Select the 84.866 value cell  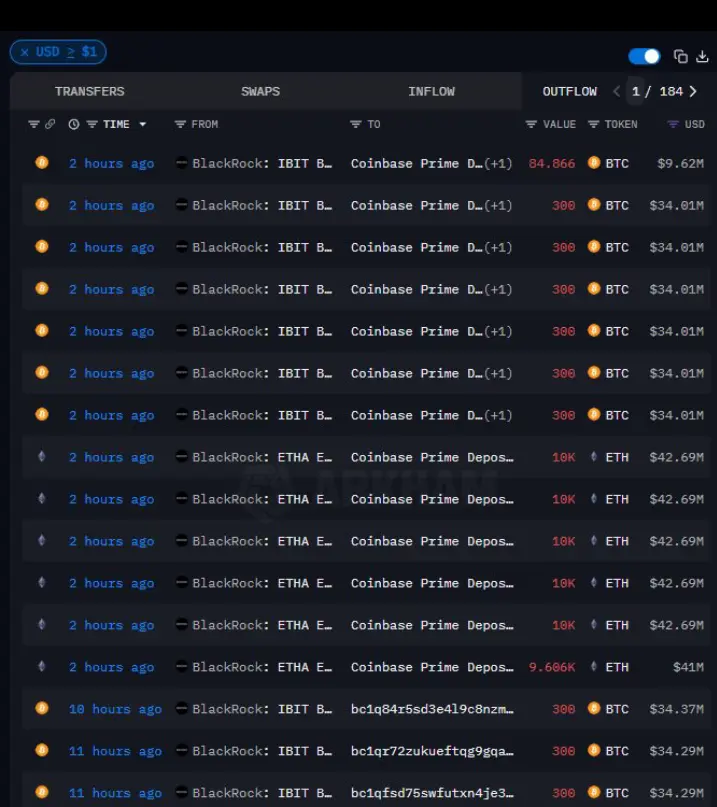click(x=551, y=164)
